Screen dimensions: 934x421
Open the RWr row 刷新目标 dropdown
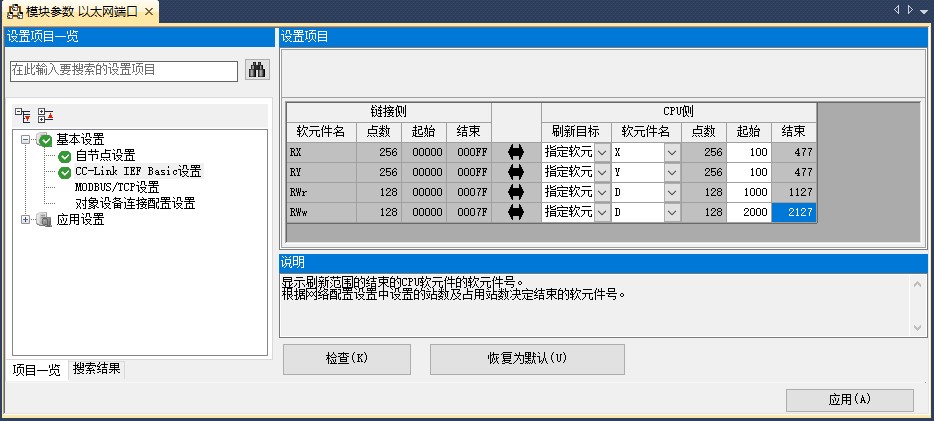[x=602, y=192]
